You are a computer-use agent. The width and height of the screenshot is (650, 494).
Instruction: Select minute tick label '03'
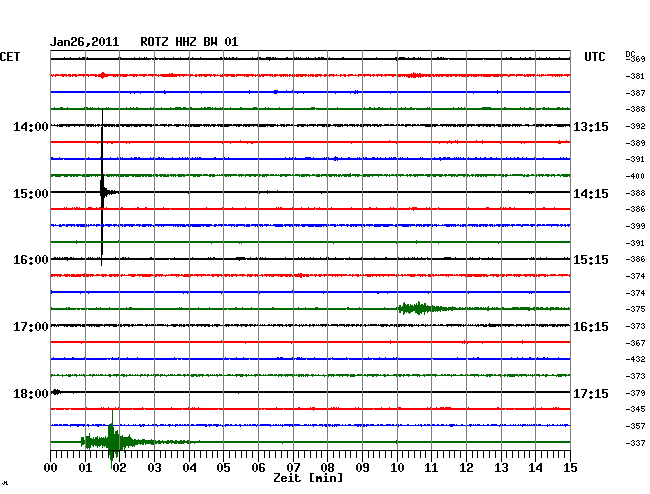[154, 467]
